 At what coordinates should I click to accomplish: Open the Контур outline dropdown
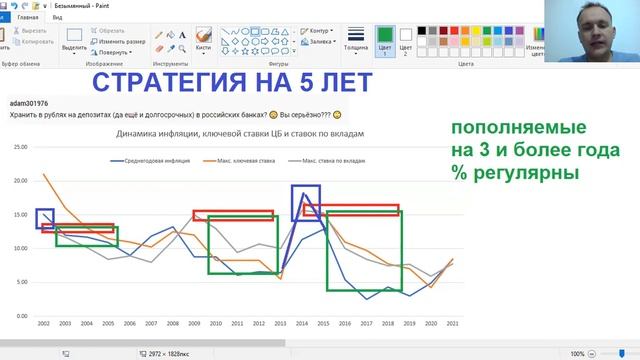(x=317, y=31)
